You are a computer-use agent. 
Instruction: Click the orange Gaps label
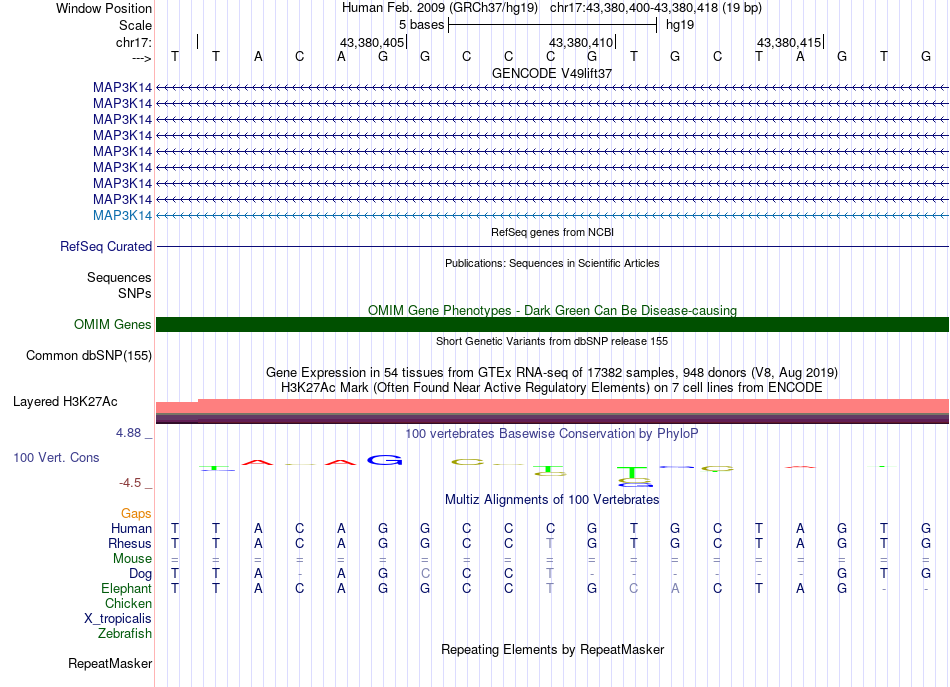[x=136, y=514]
